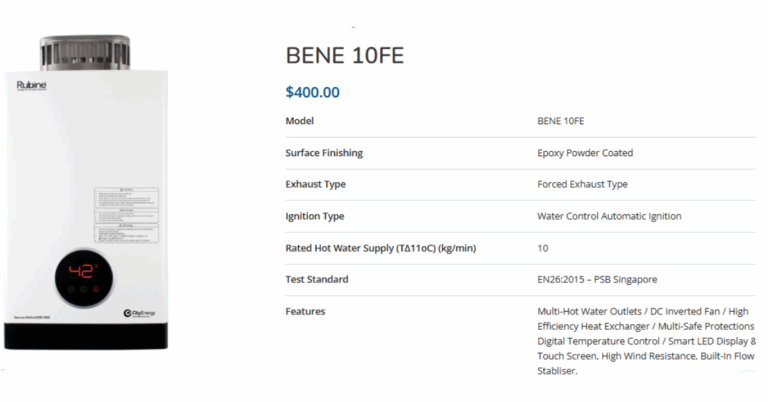The height and width of the screenshot is (402, 768).
Task: Click the exhaust vent atop the heater
Action: 85,52
